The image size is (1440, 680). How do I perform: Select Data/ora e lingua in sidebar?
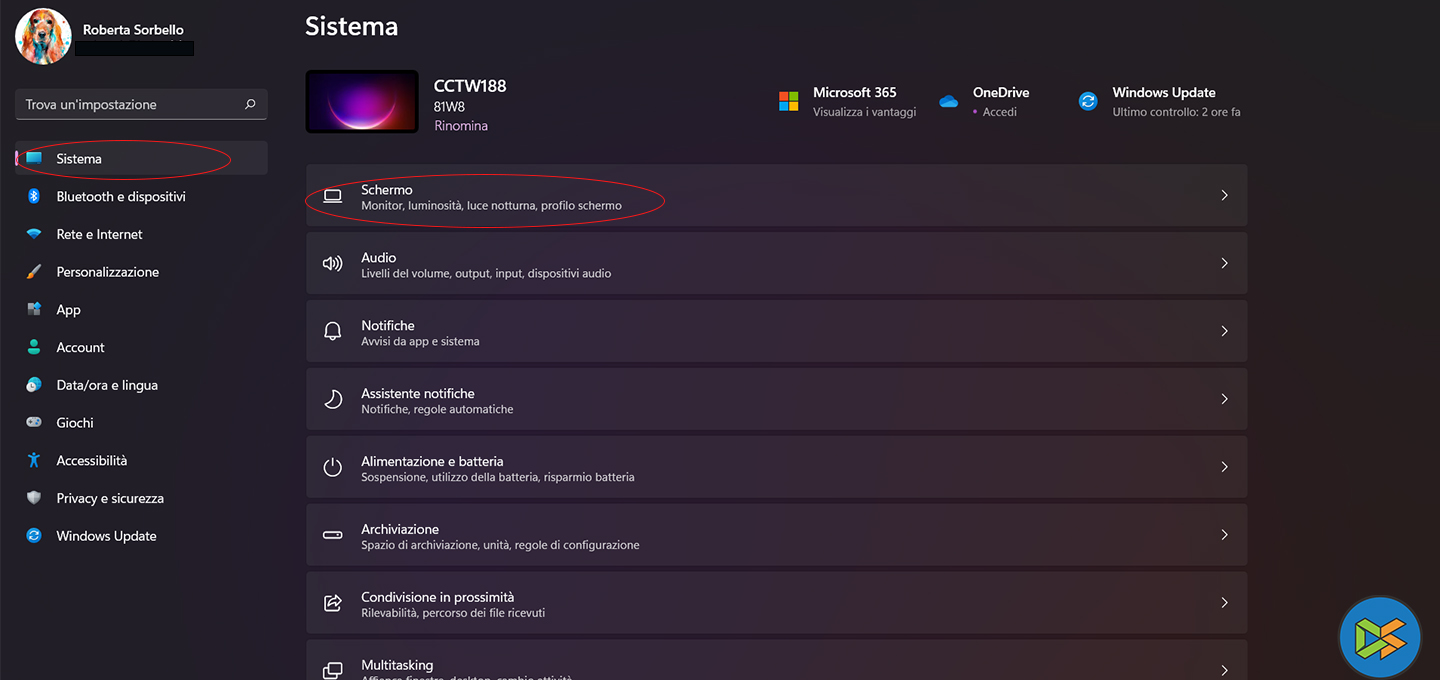107,385
